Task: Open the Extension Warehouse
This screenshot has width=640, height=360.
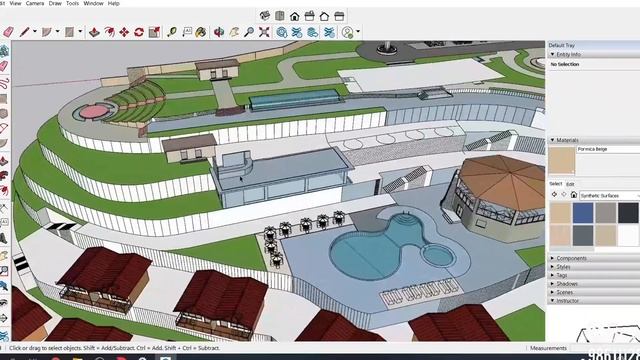Action: pos(297,32)
